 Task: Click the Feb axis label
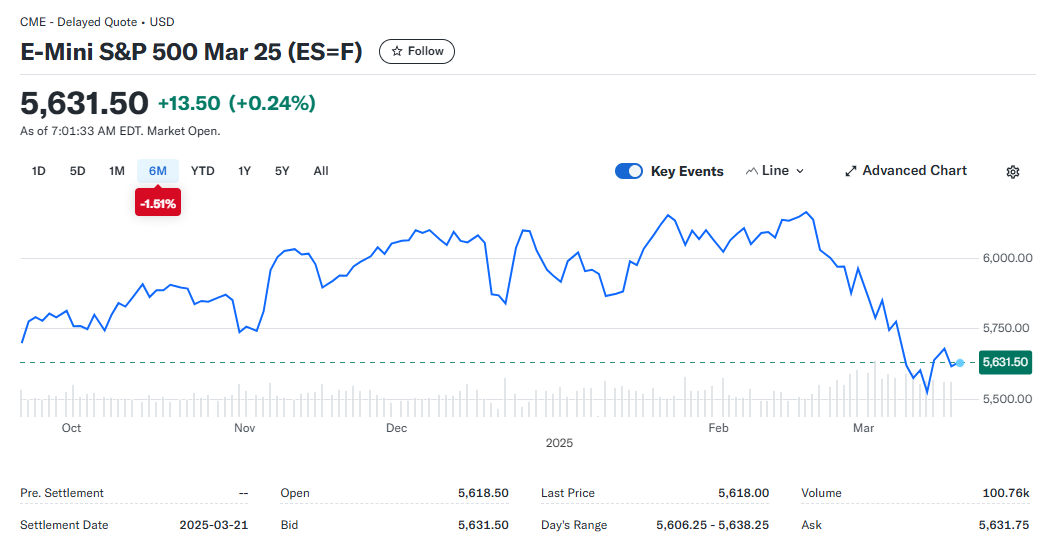coord(718,428)
